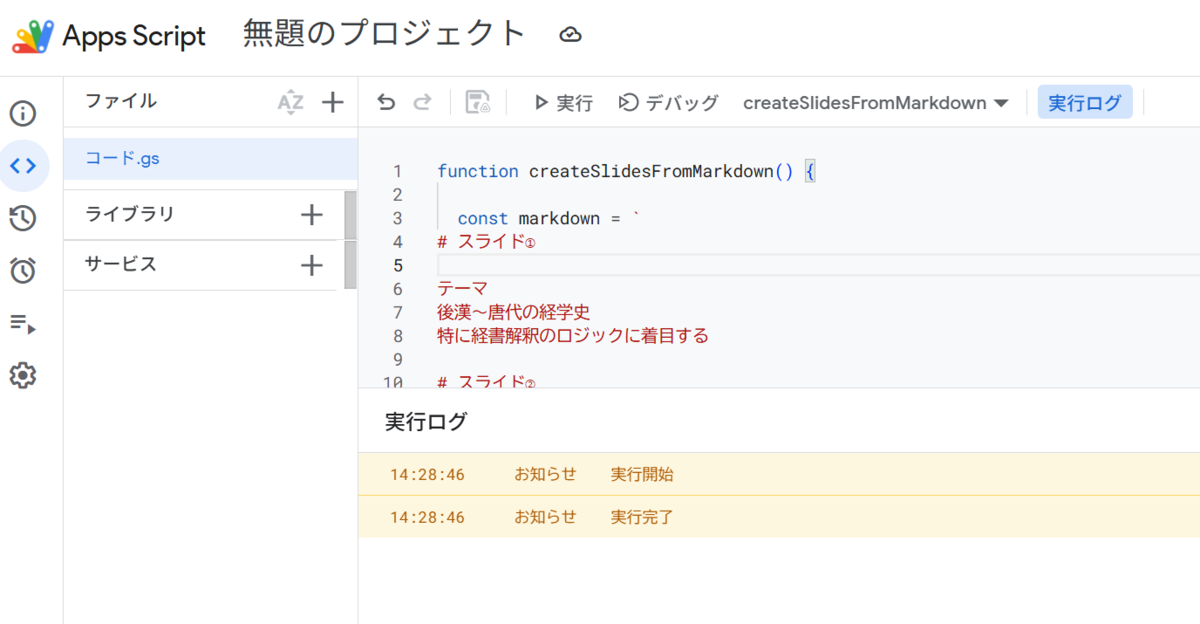1200x624 pixels.
Task: Open the run list icon in sidebar
Action: pyautogui.click(x=23, y=323)
